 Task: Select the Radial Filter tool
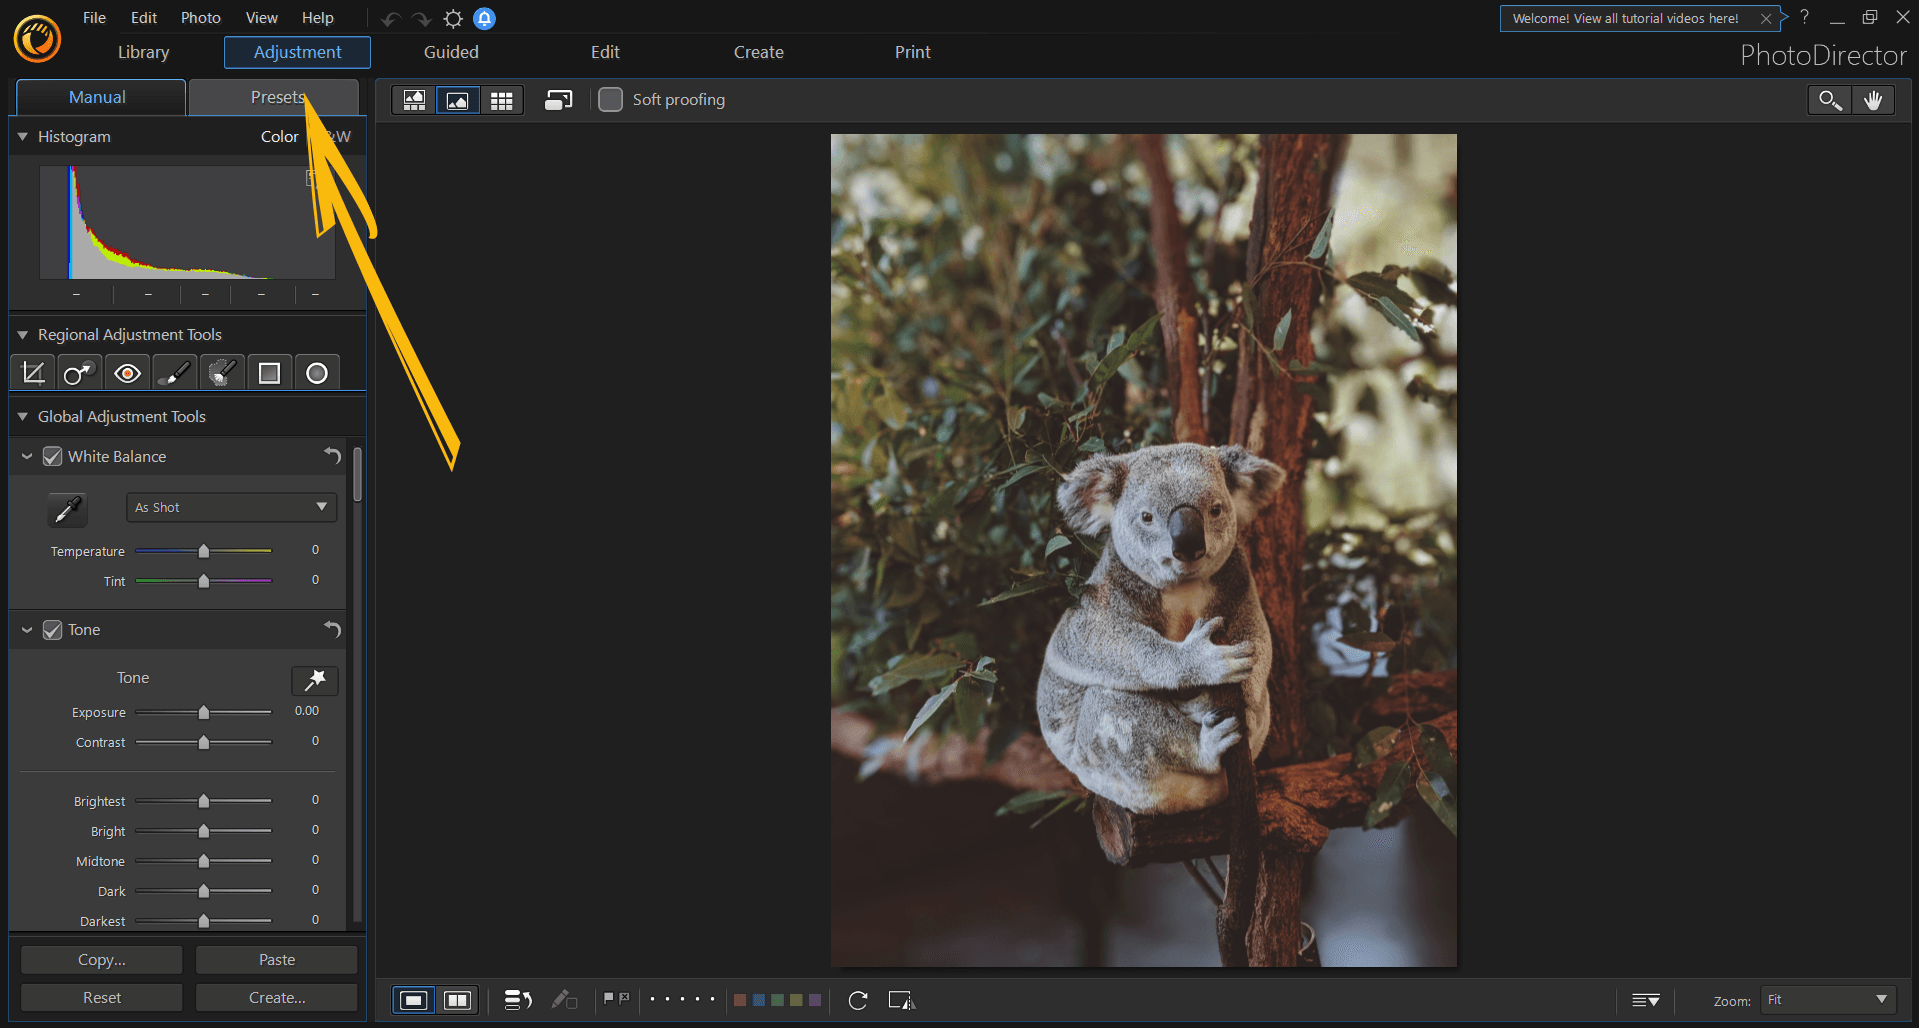pyautogui.click(x=316, y=371)
